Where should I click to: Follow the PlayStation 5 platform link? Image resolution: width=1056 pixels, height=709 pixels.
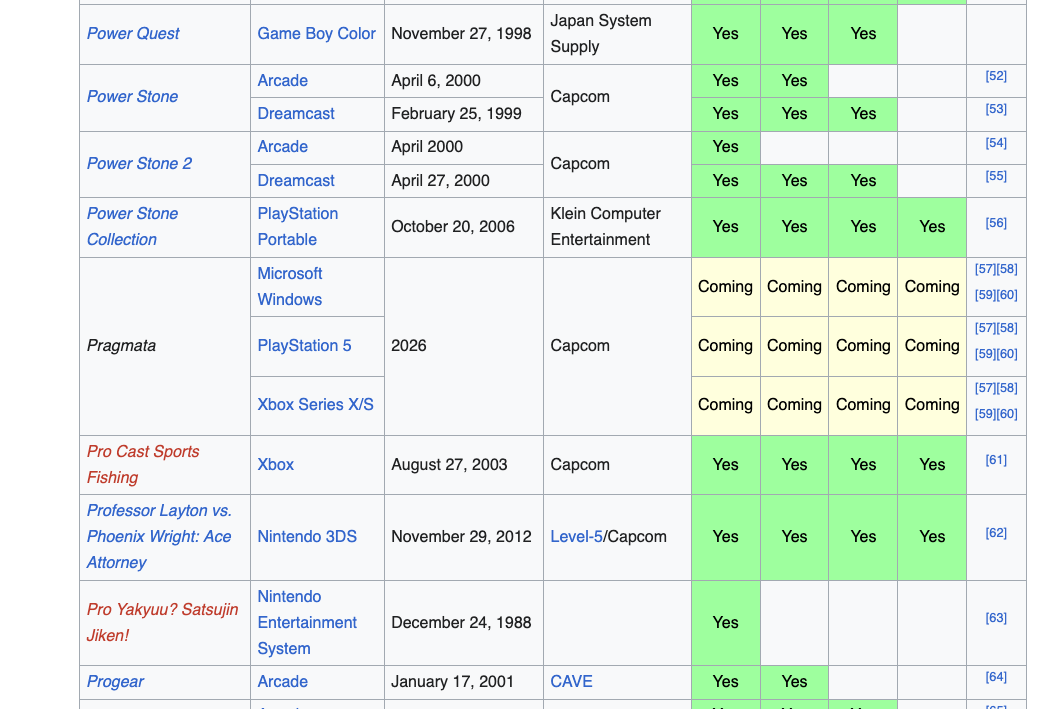coord(304,345)
